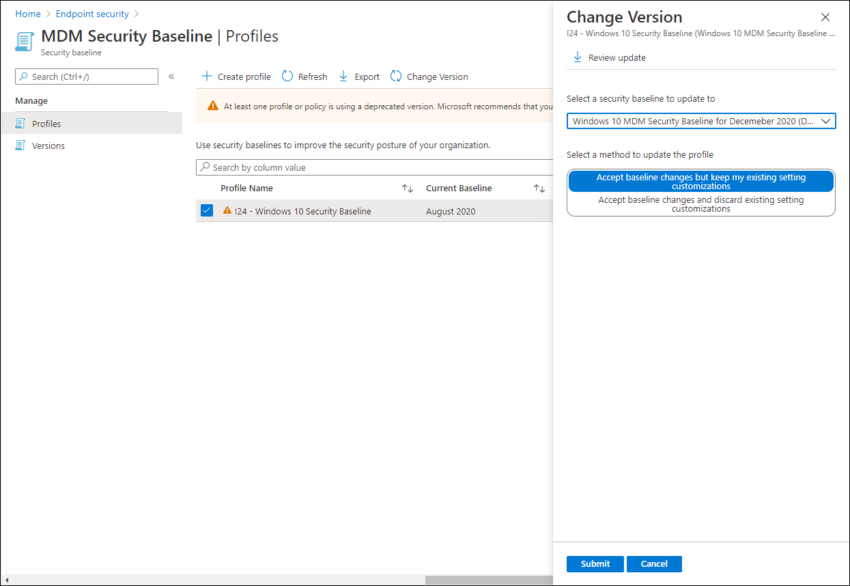Submit the version change
Screen dimensions: 850x586
coord(594,563)
